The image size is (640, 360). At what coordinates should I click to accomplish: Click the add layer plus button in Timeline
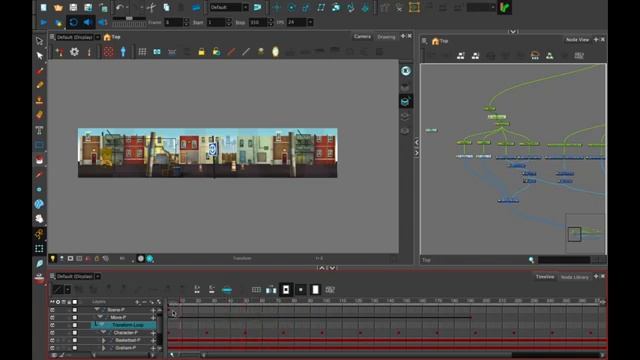pyautogui.click(x=137, y=302)
